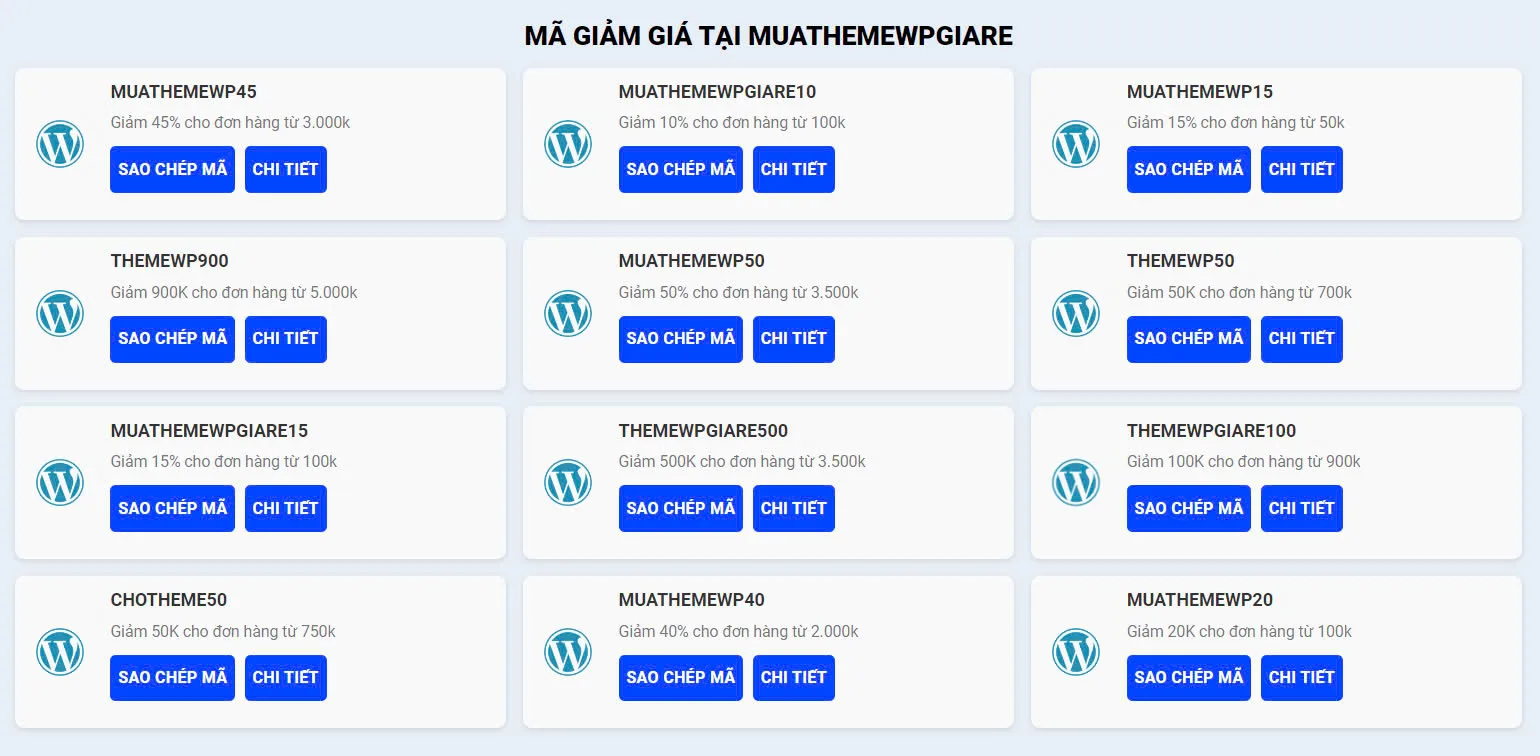This screenshot has height=756, width=1540.
Task: Select the WordPress icon beside THEMEWPGIARE100
Action: point(1075,482)
